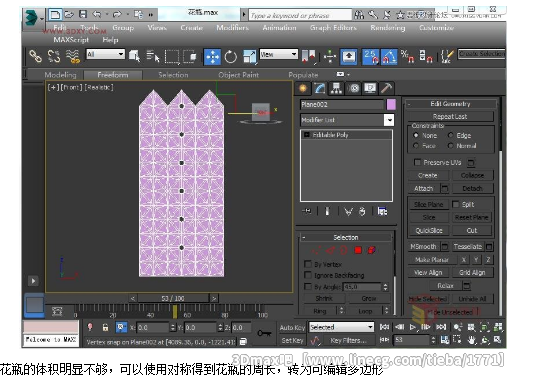Open the Motion panel wheel icon
The width and height of the screenshot is (544, 379).
tap(353, 89)
